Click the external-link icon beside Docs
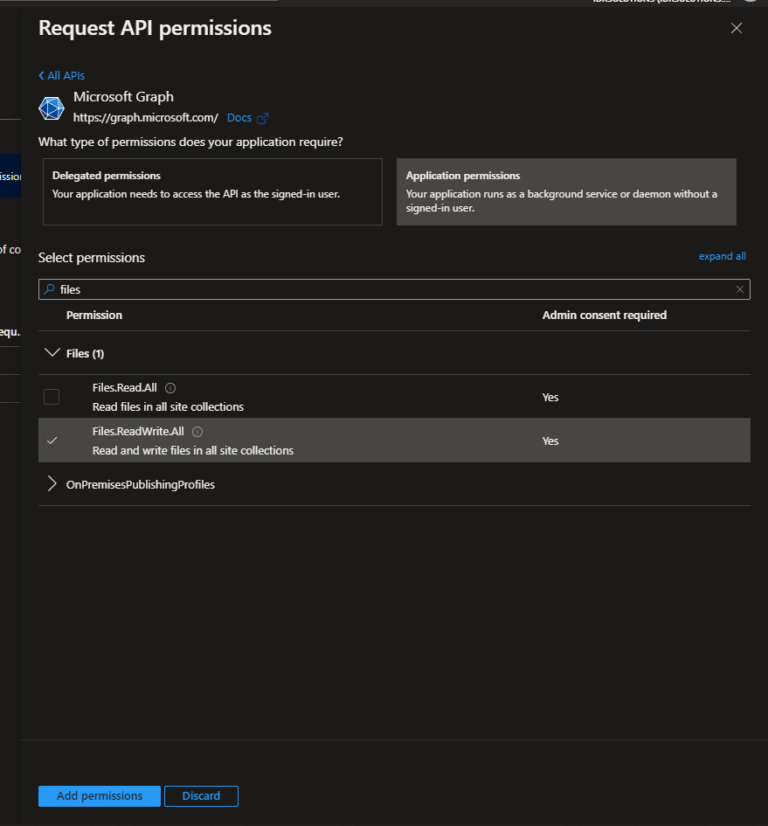768x826 pixels. (264, 117)
